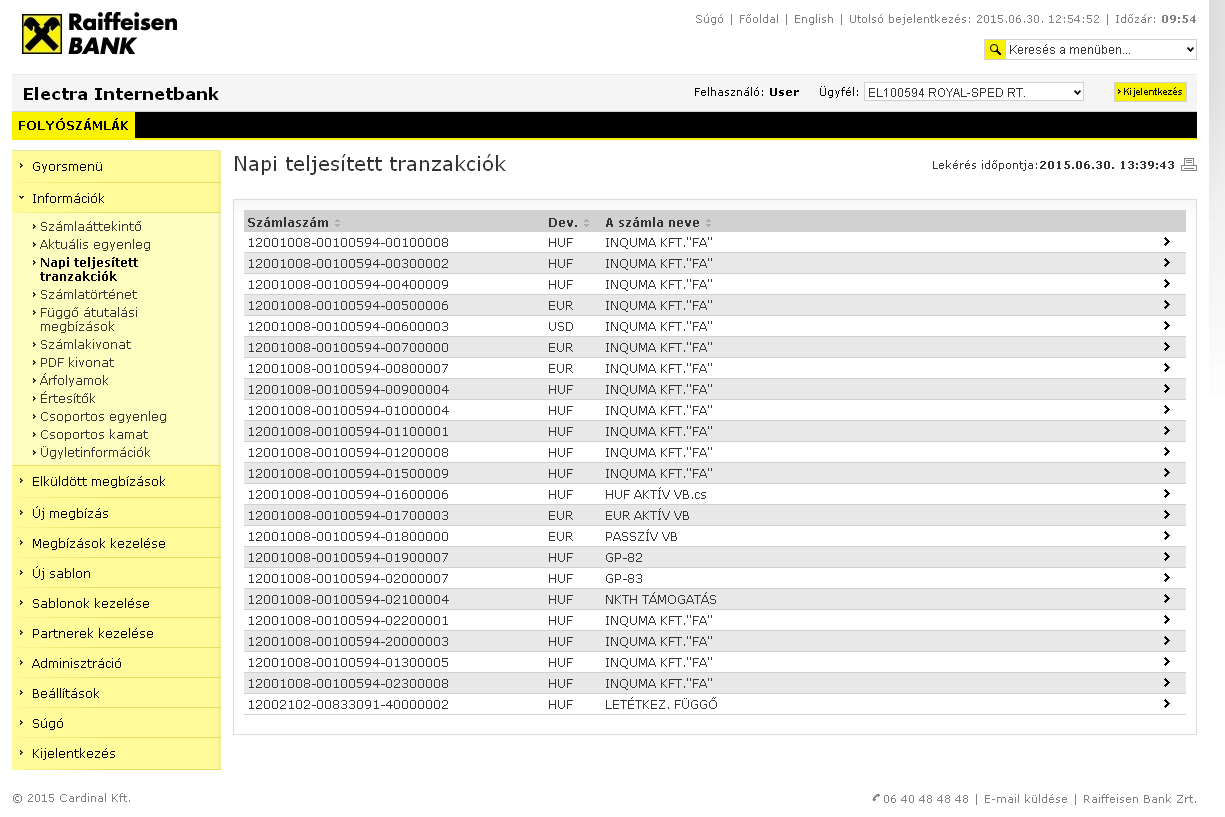
Task: Open arrow for account 12001008-00100594-00300002
Action: [1166, 263]
